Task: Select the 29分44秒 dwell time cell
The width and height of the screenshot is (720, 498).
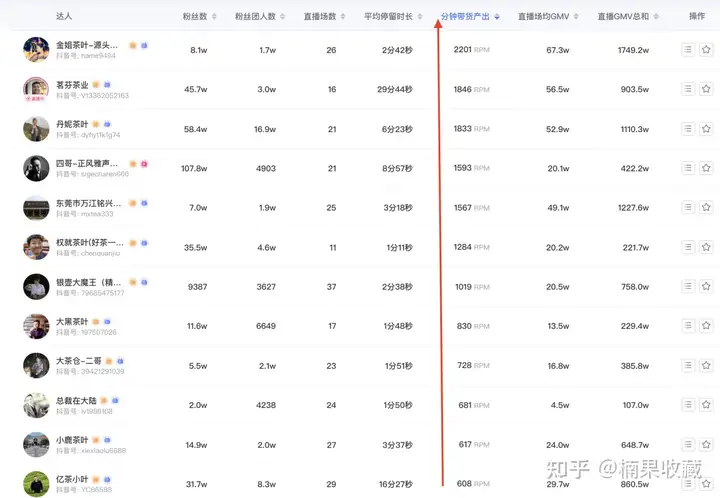Action: 395,89
